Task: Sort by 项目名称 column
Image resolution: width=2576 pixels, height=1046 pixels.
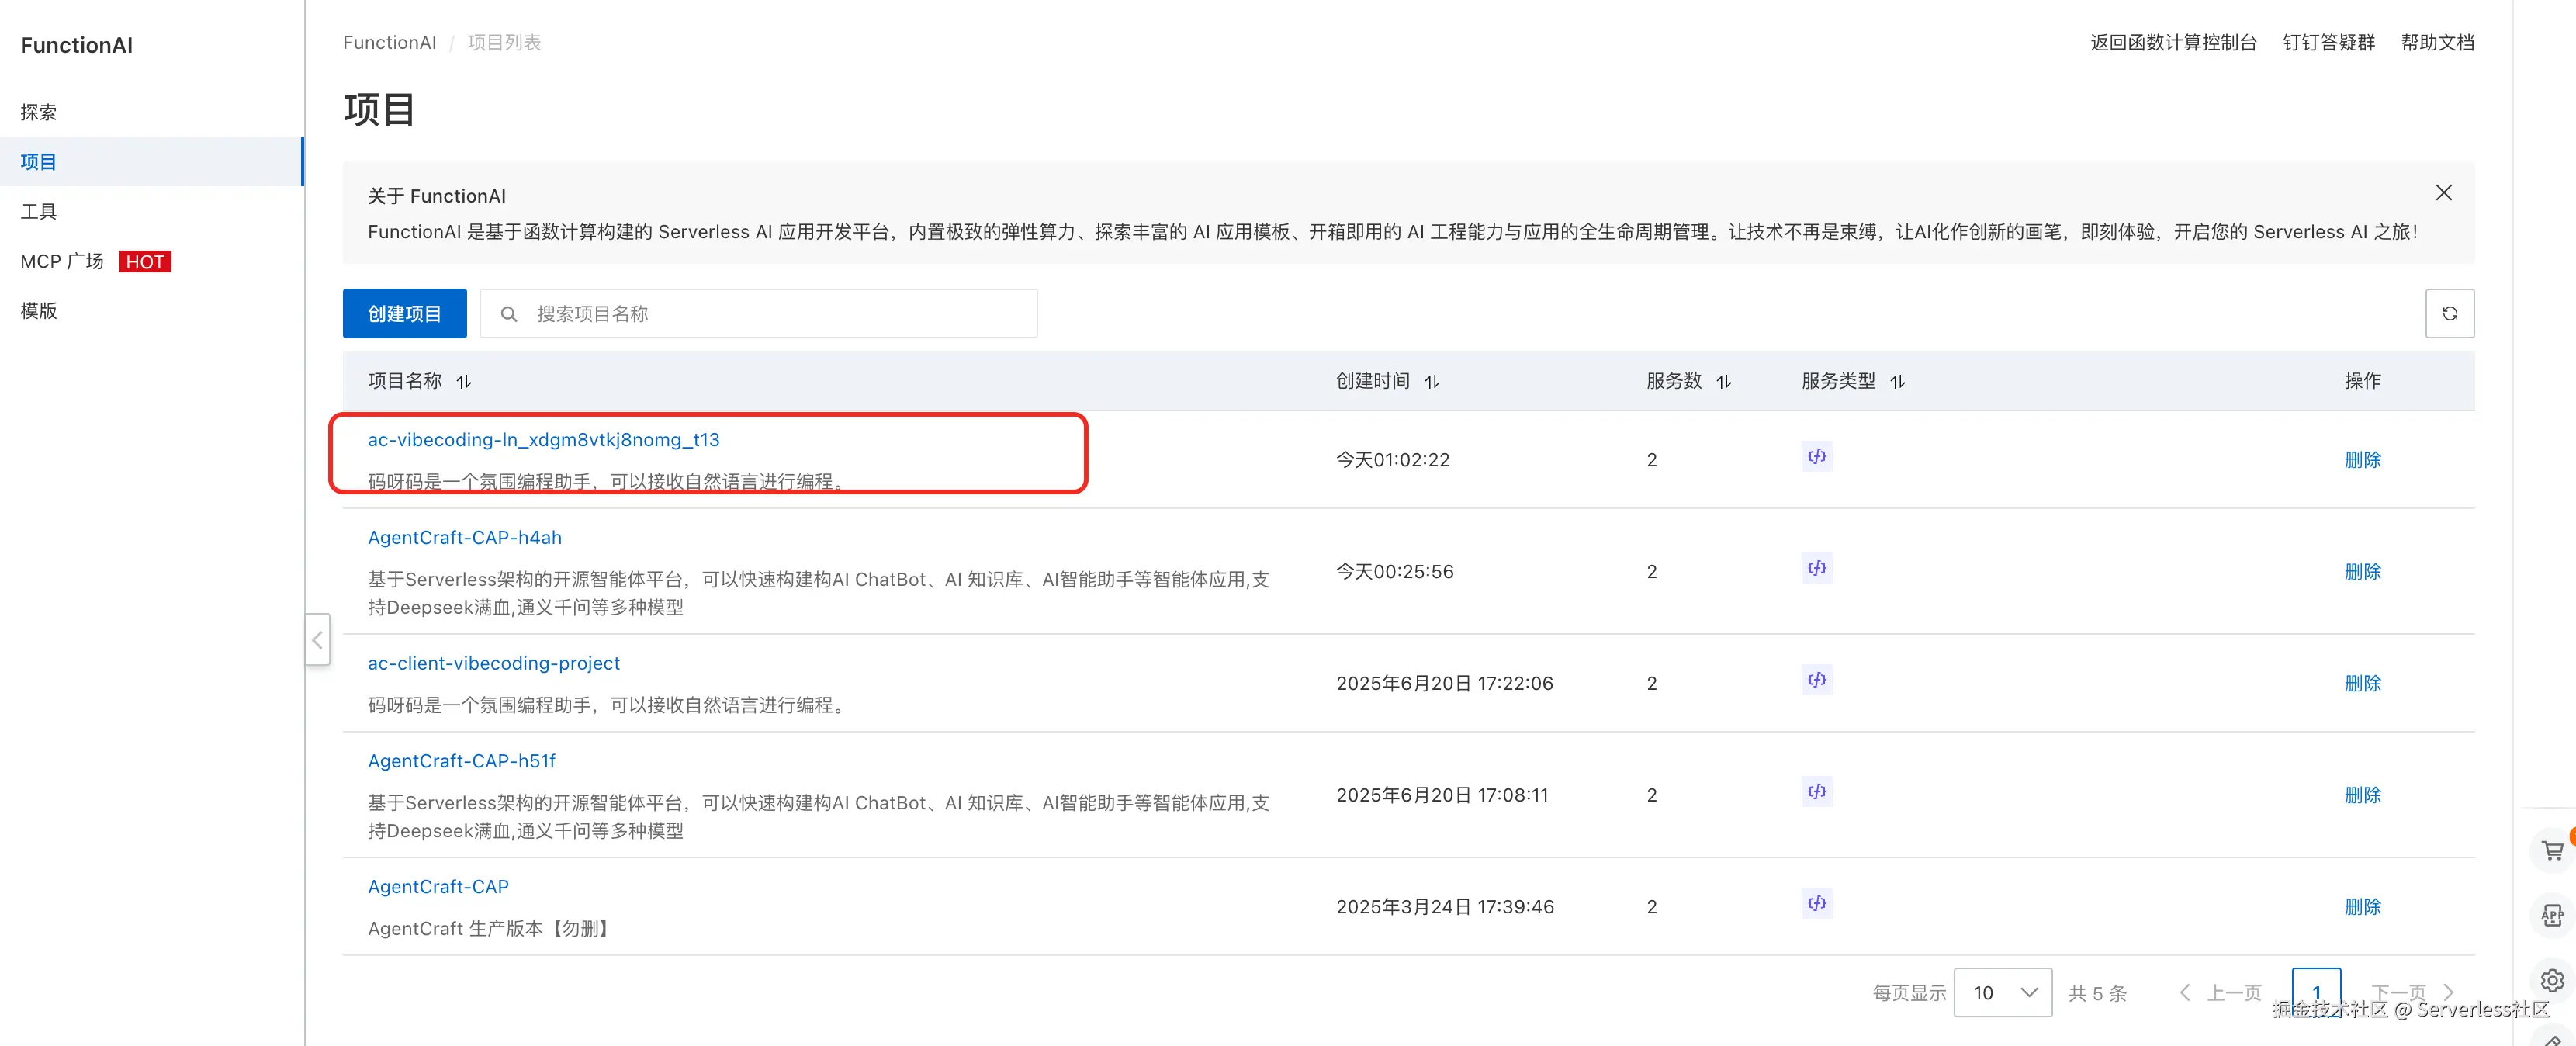Action: pos(464,382)
